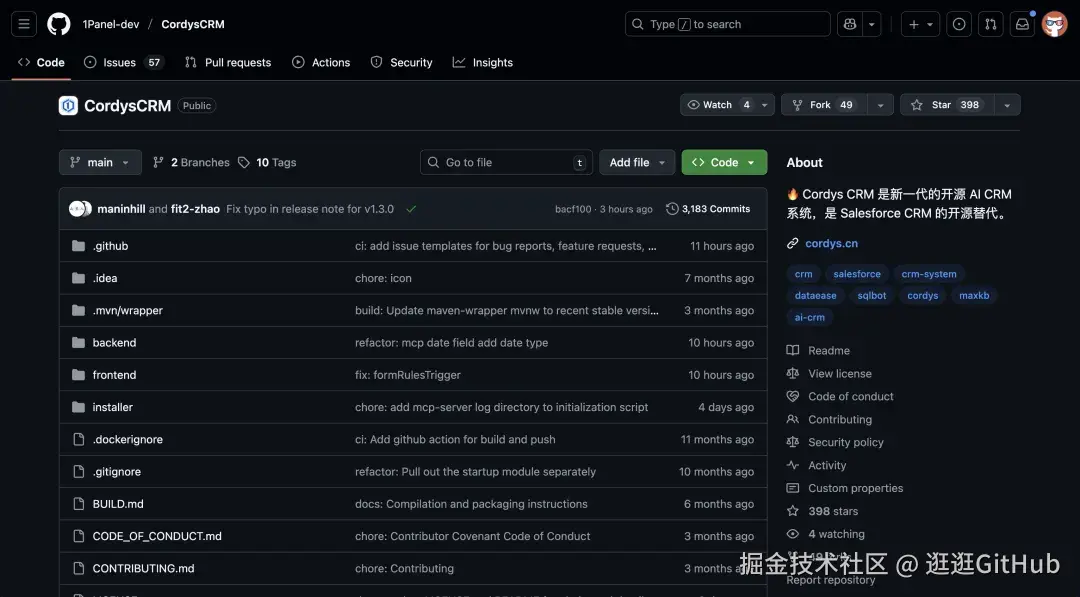Open the .gitignore file
The width and height of the screenshot is (1080, 597).
point(116,472)
